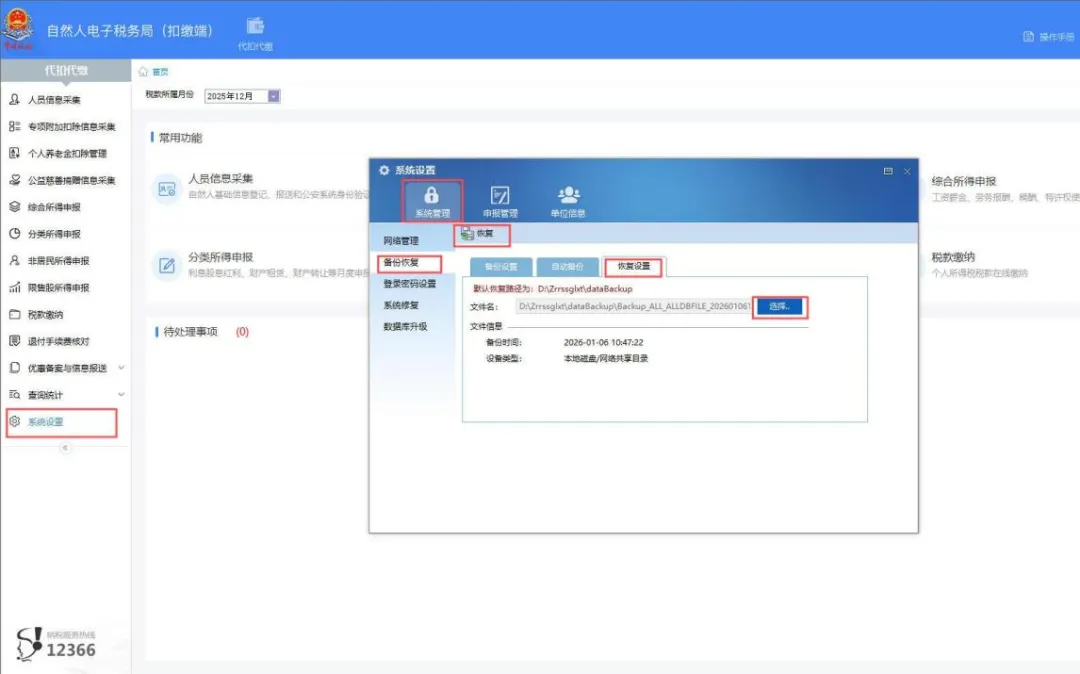This screenshot has height=674, width=1080.
Task: Select the 单位信息 people tab icon
Action: coord(568,201)
